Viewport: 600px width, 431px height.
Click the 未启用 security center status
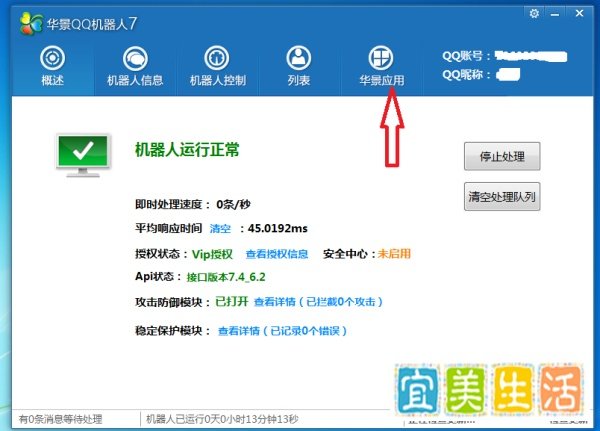pos(394,253)
